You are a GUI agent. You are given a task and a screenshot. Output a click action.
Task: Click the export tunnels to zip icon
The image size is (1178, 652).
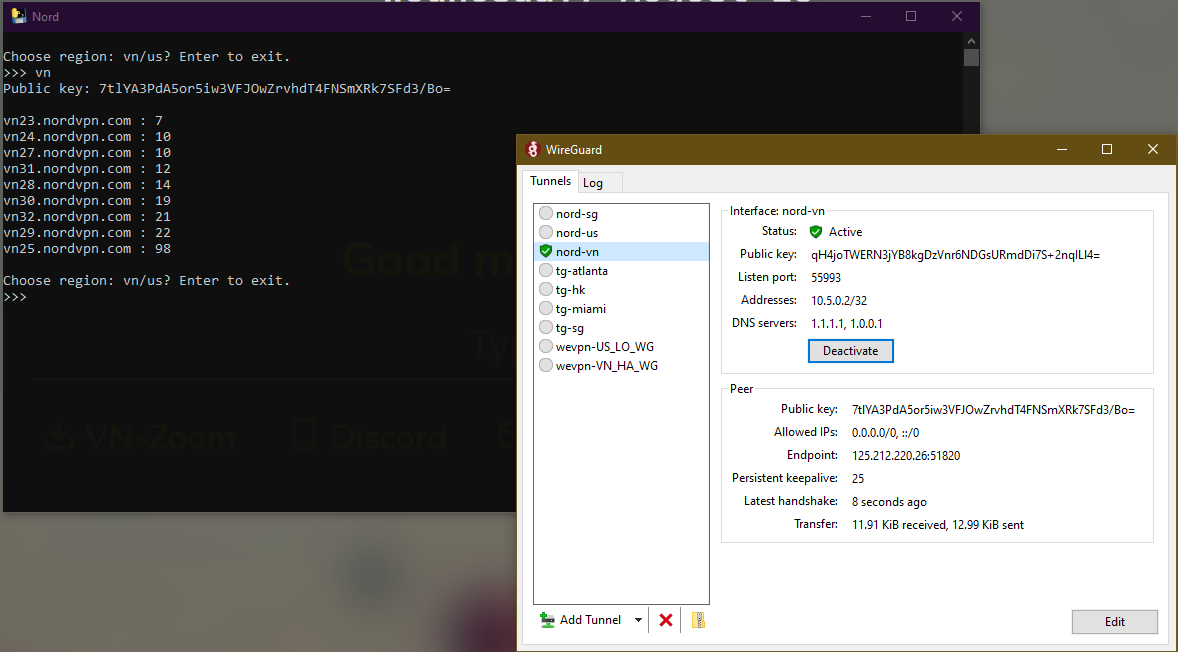(x=699, y=620)
